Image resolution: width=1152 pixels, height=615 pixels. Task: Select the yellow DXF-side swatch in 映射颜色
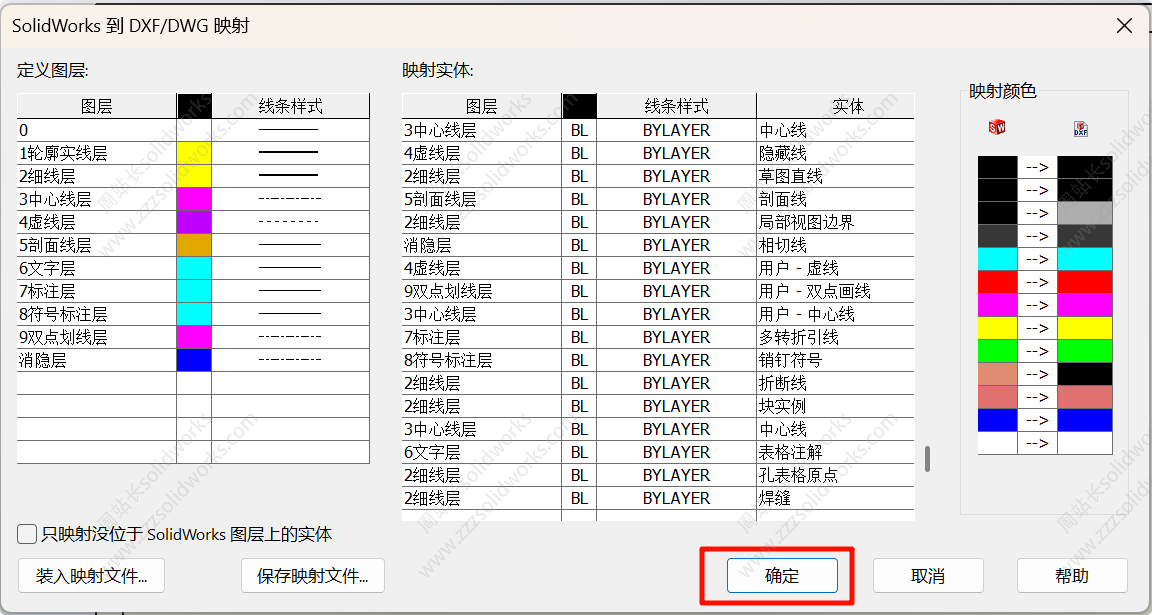coord(1084,328)
